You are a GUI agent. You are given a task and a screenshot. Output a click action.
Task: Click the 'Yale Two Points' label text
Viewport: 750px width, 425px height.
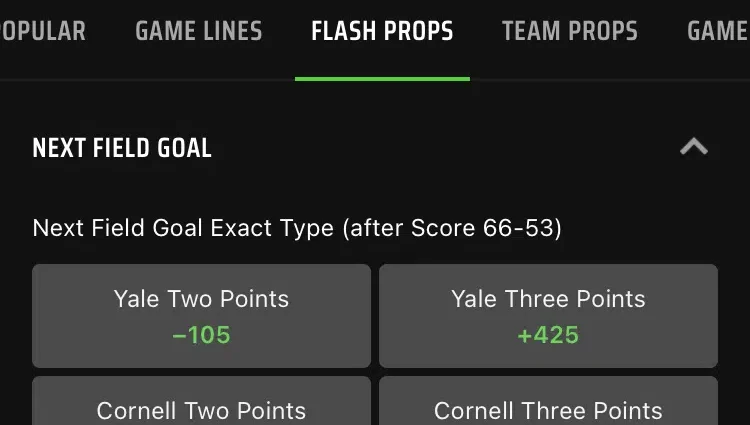201,299
